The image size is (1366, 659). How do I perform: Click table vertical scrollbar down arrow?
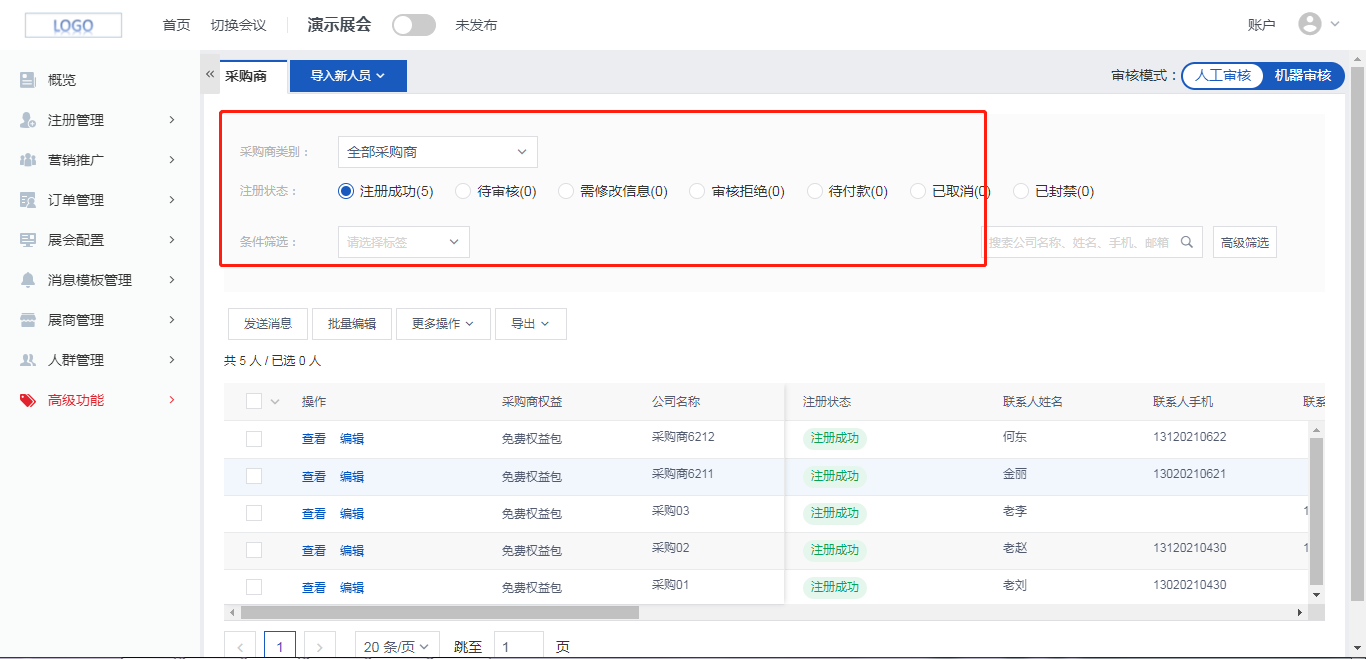click(x=1316, y=595)
